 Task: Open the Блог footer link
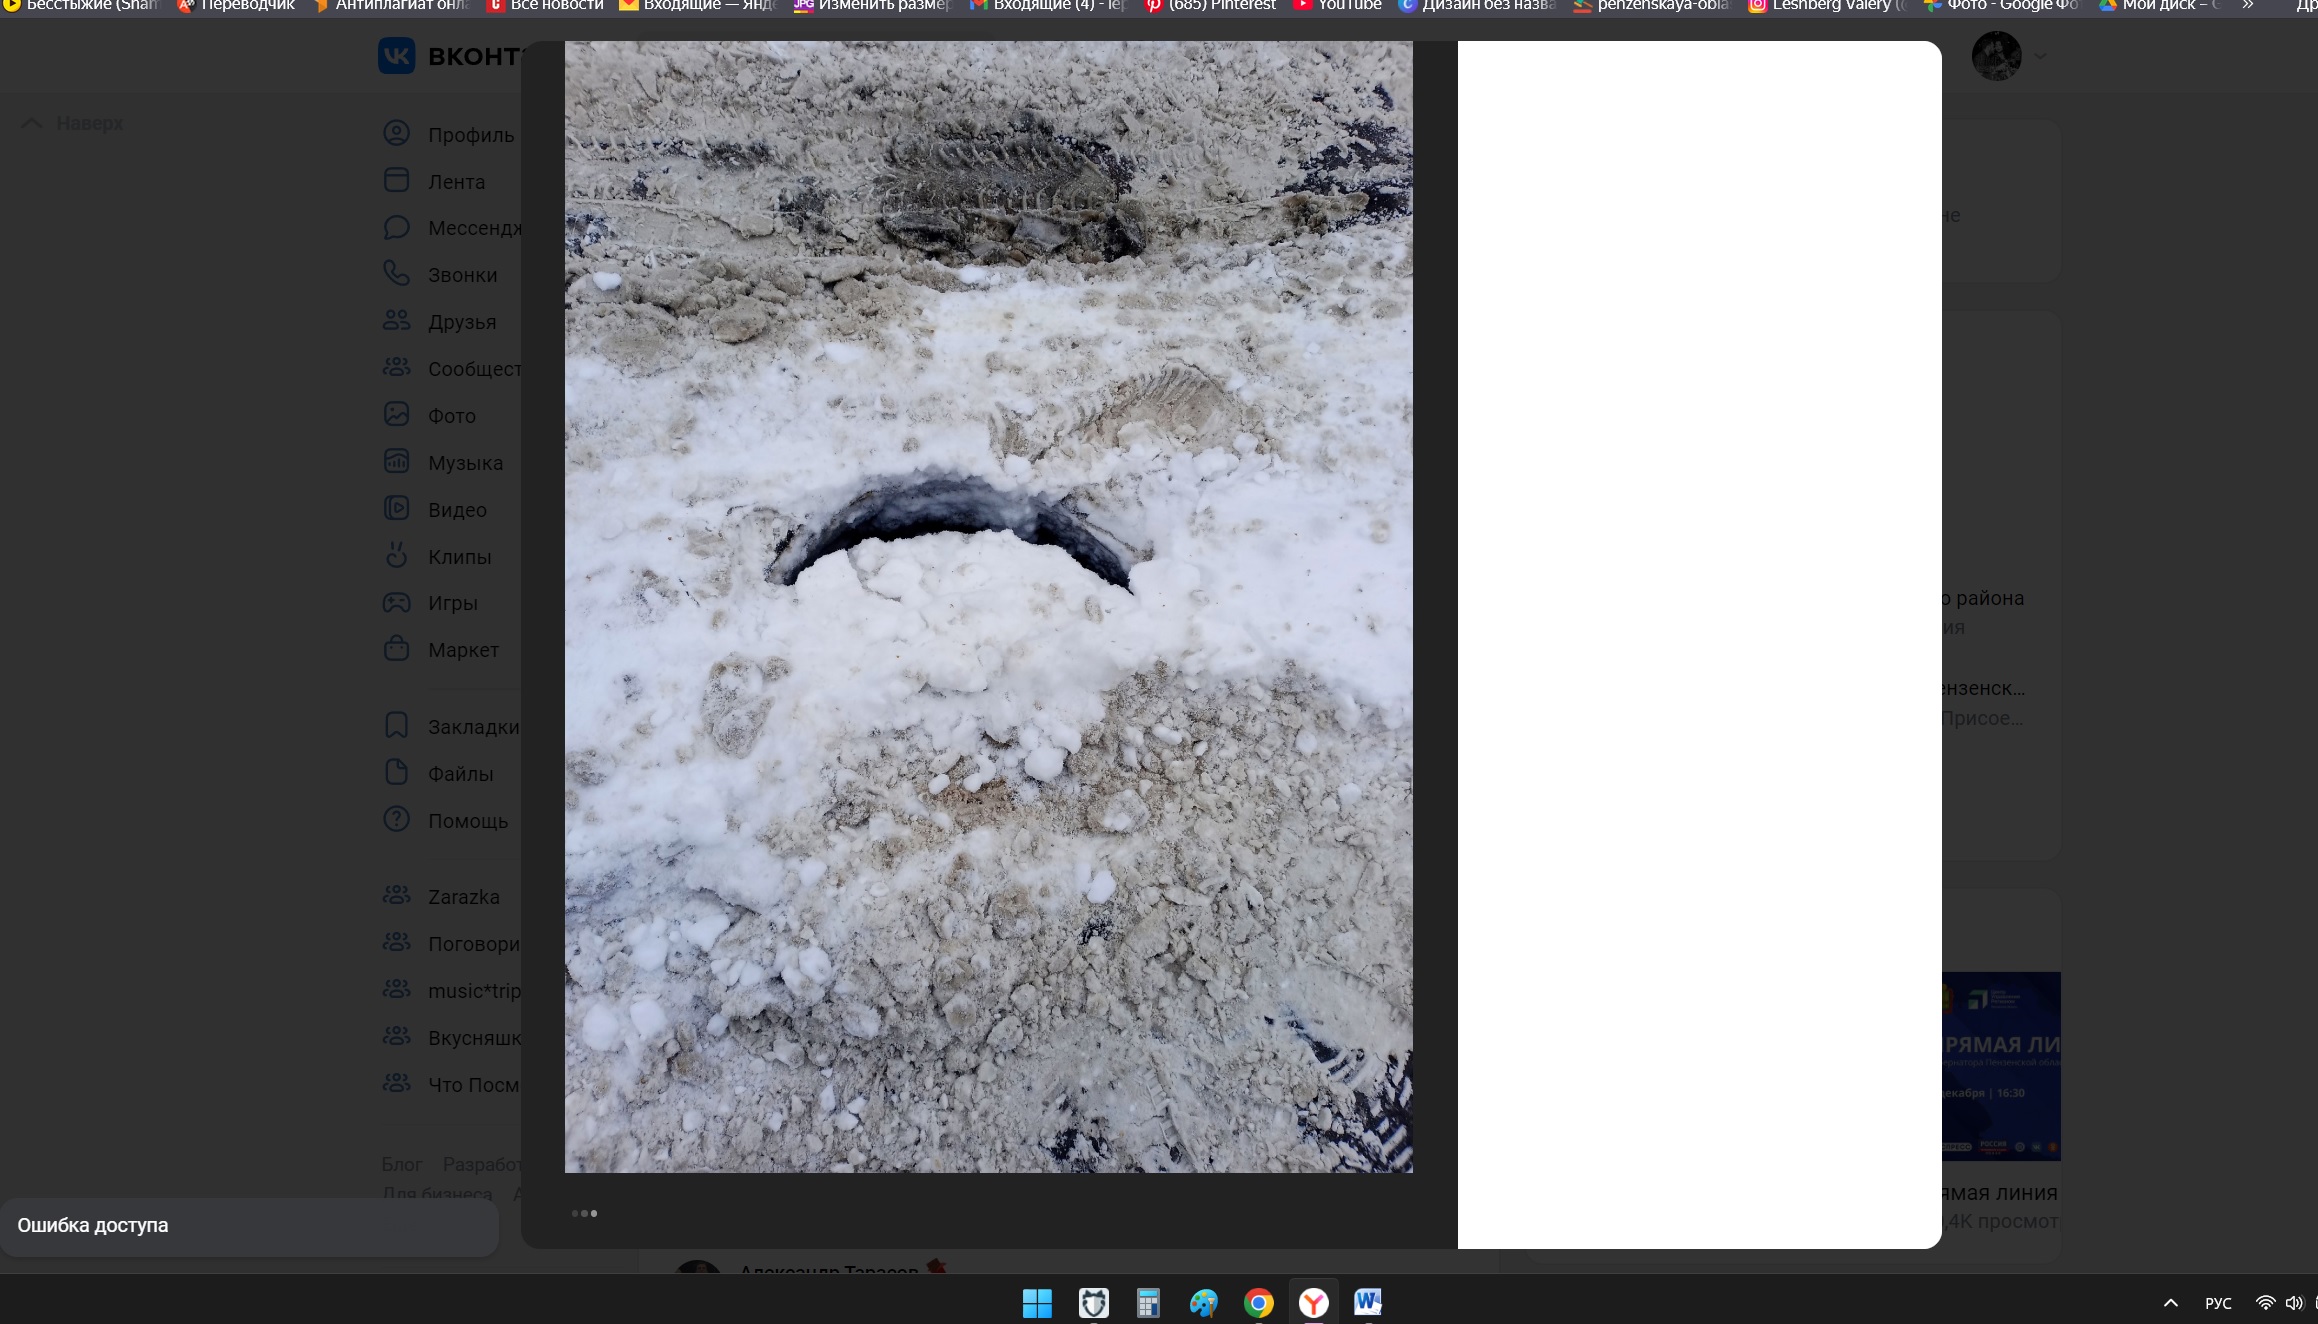[x=401, y=1164]
